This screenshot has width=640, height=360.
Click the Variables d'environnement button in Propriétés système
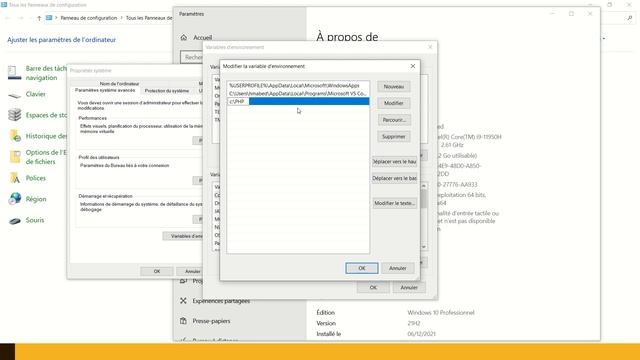click(x=183, y=236)
